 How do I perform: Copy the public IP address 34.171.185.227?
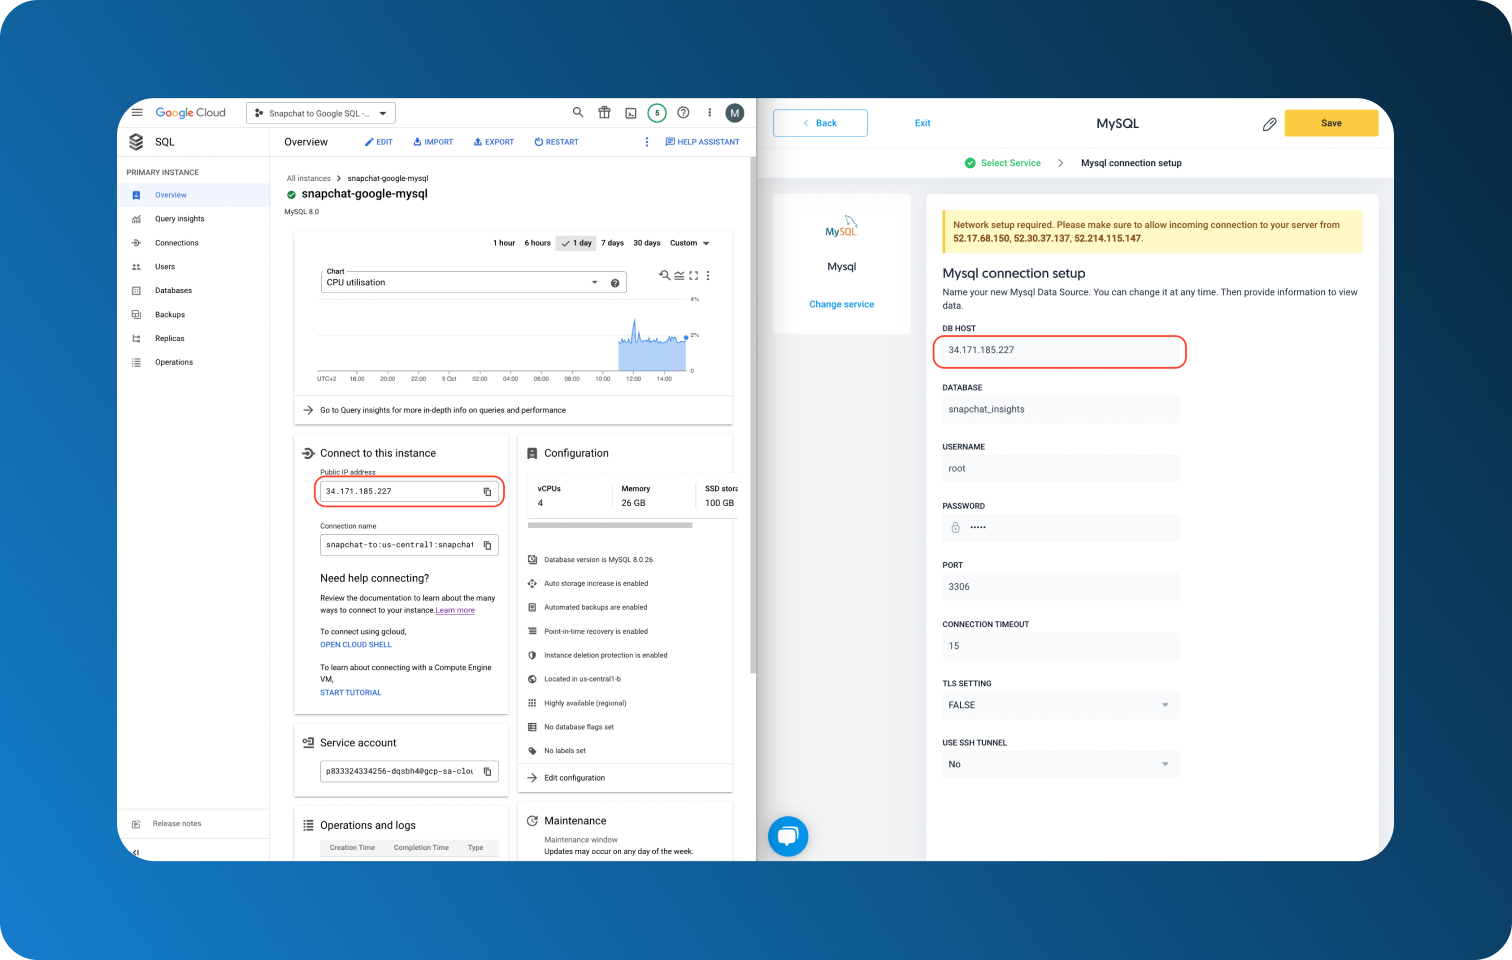coord(488,491)
